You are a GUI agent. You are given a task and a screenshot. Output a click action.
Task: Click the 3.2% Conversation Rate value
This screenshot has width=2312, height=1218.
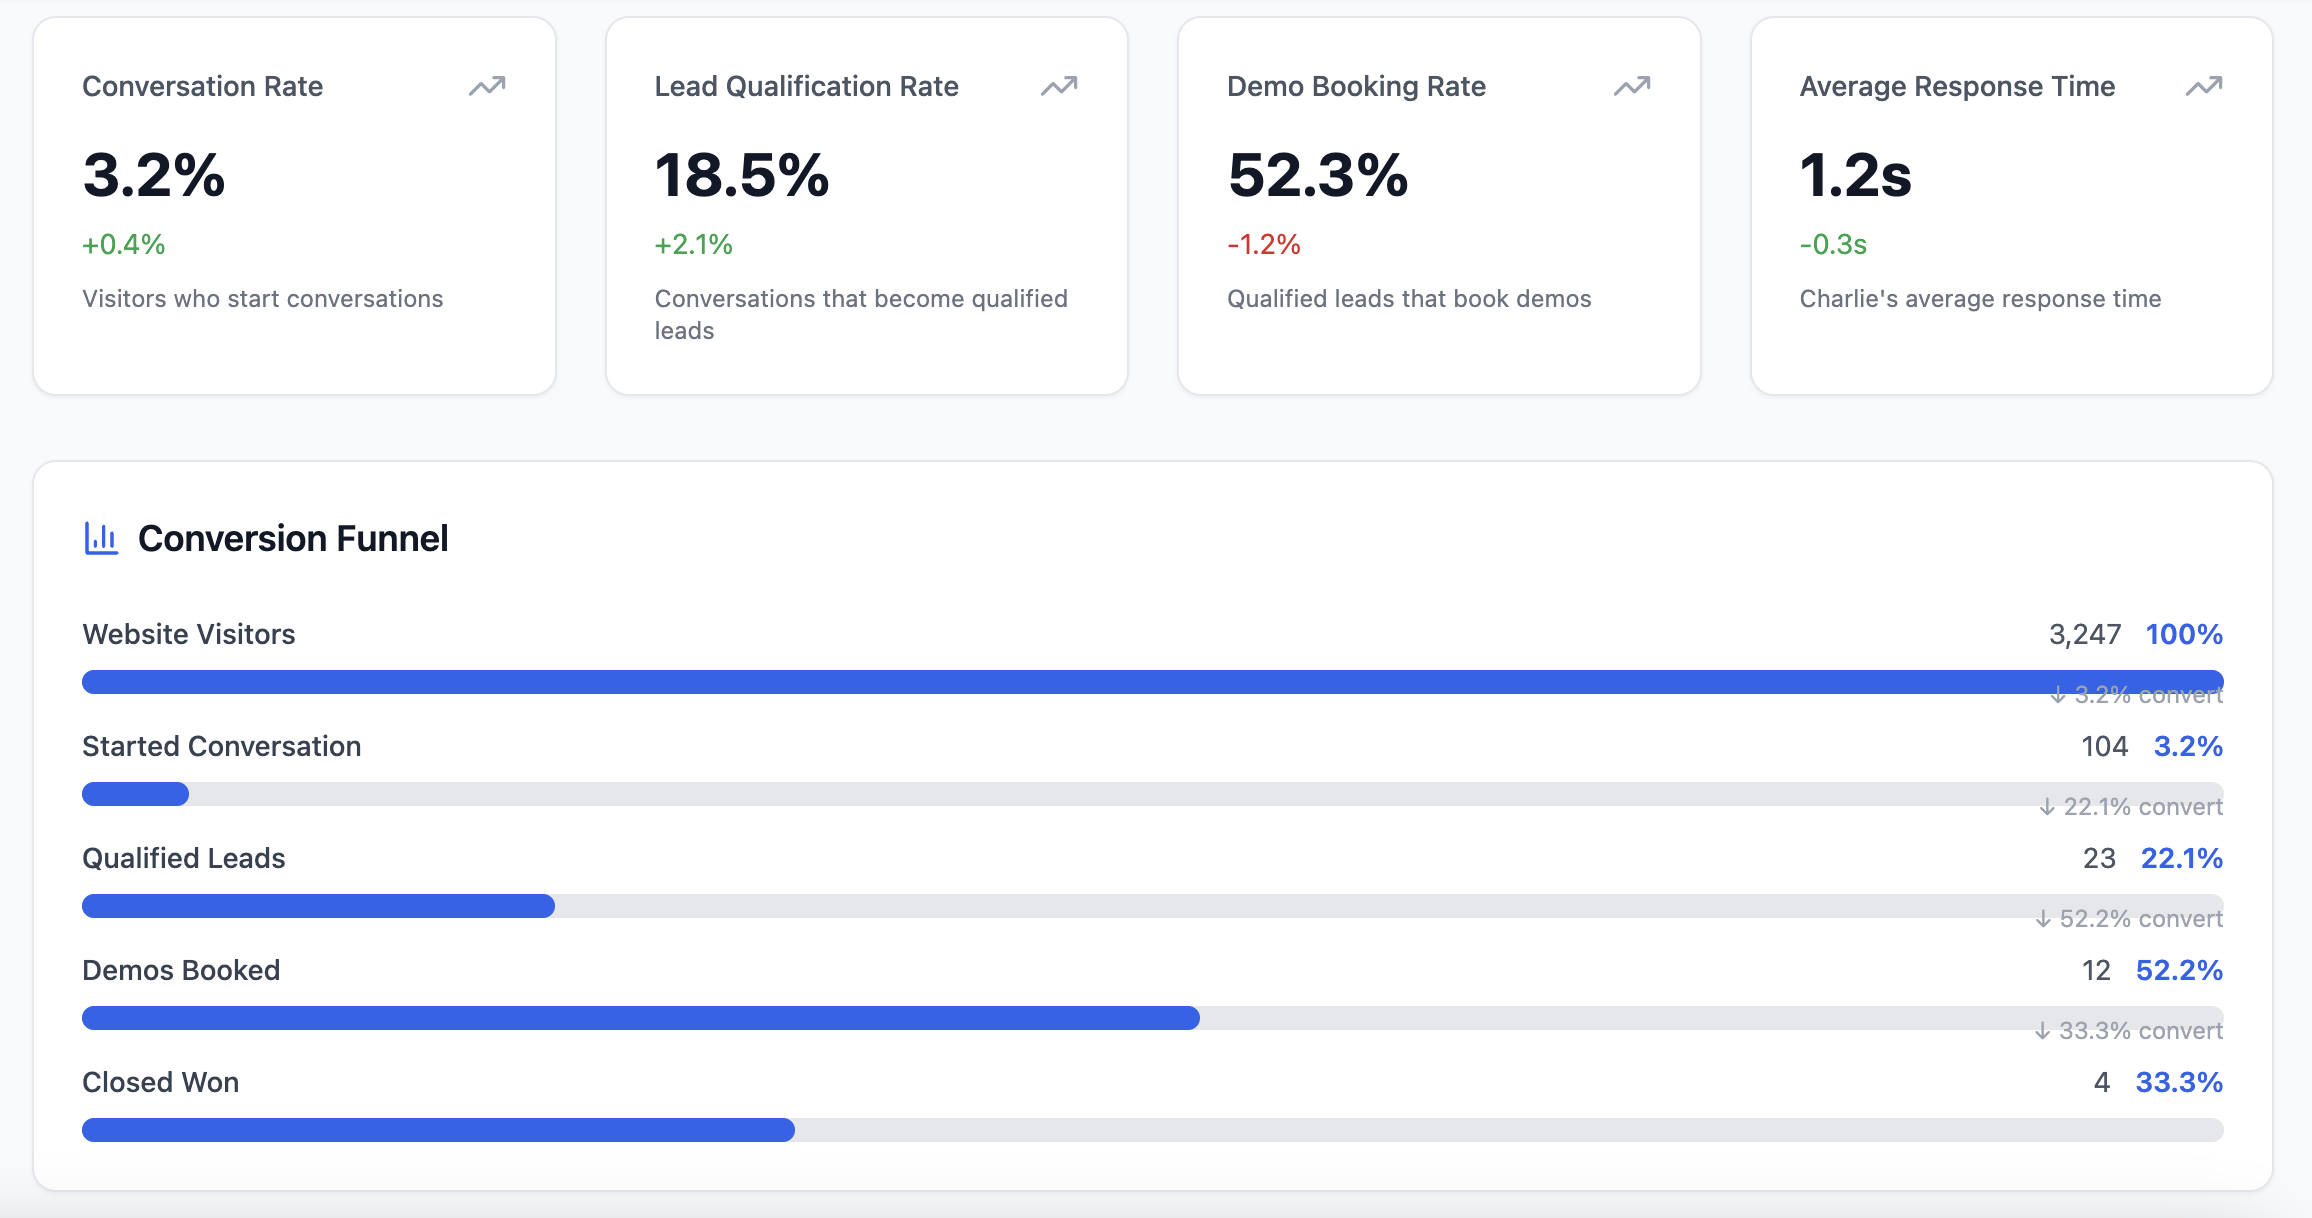[x=154, y=175]
